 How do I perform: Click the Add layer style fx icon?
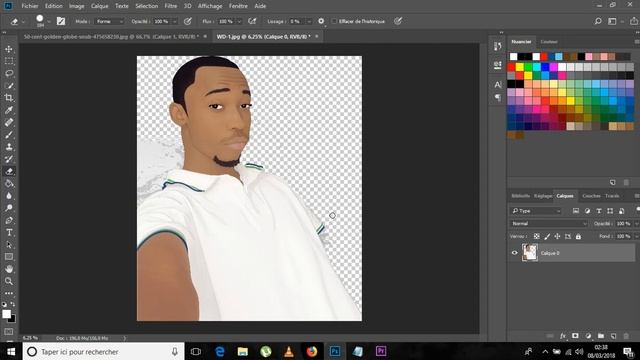click(563, 336)
